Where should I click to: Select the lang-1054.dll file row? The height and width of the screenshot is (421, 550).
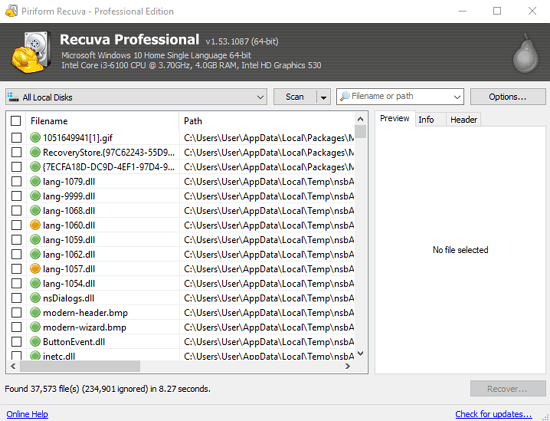coord(181,283)
